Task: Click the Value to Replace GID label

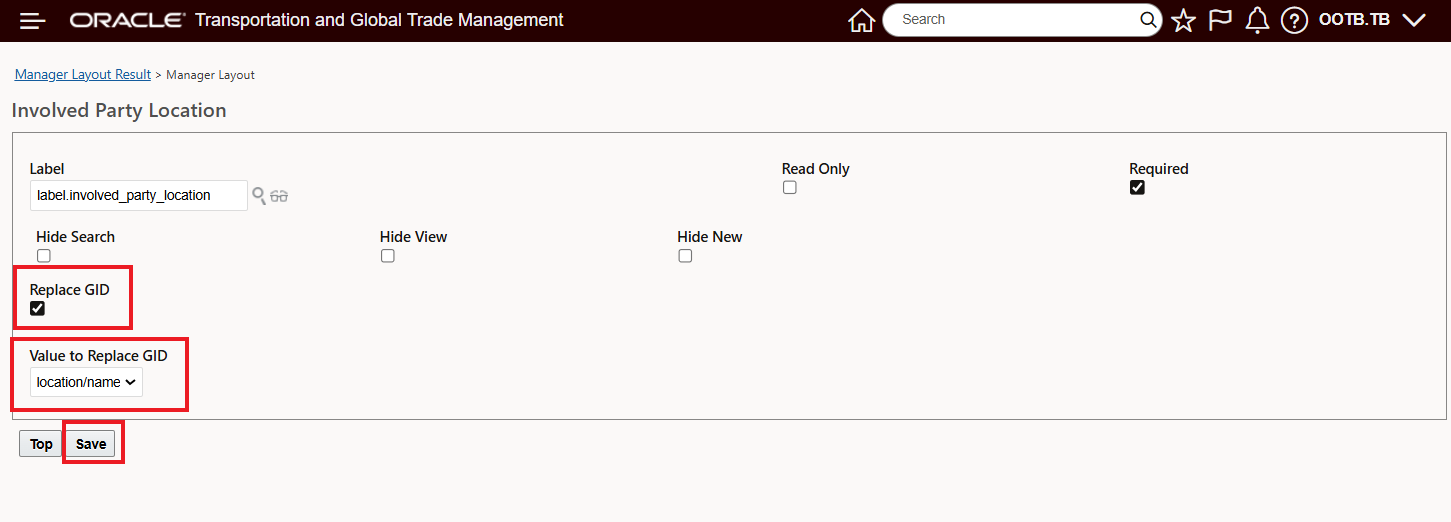Action: pyautogui.click(x=98, y=356)
